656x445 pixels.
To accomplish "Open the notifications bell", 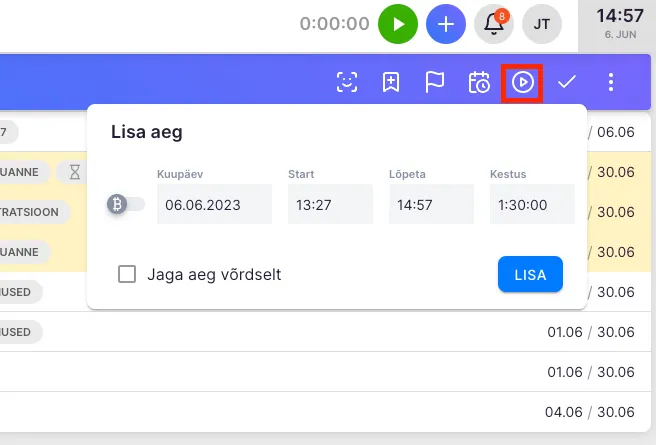I will pos(493,23).
